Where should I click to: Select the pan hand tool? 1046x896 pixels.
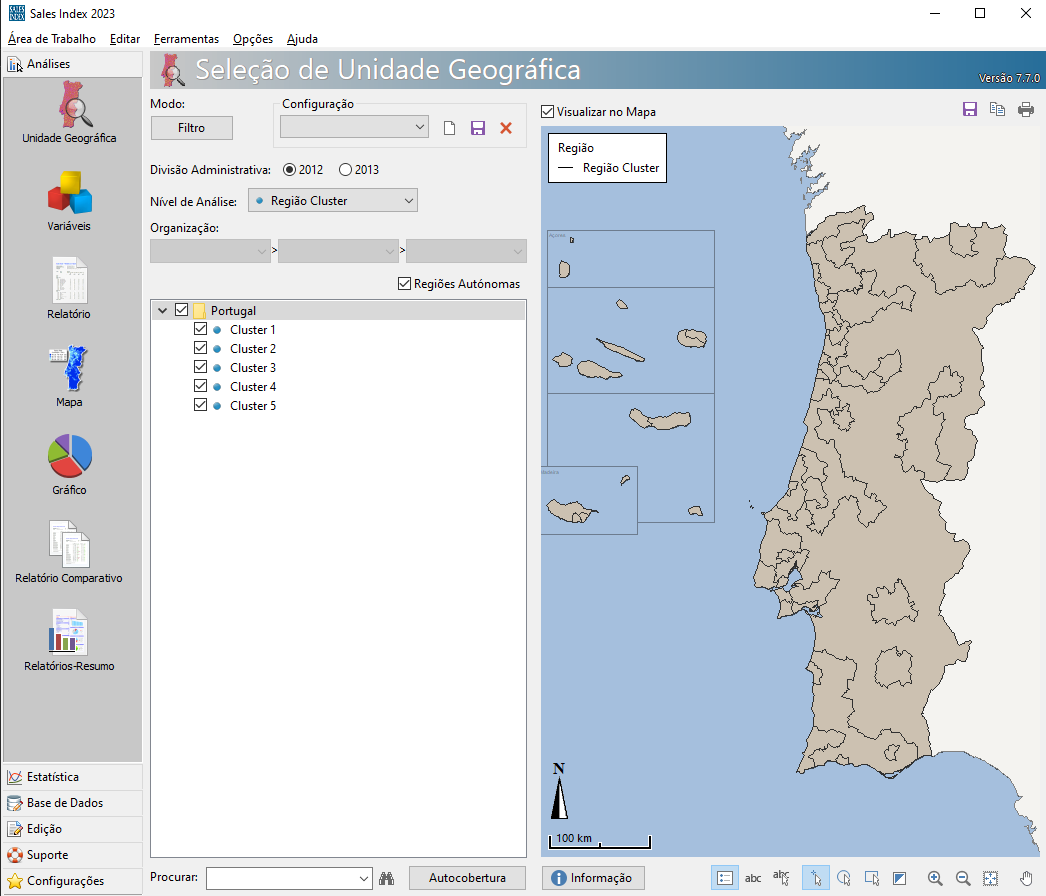[1025, 878]
